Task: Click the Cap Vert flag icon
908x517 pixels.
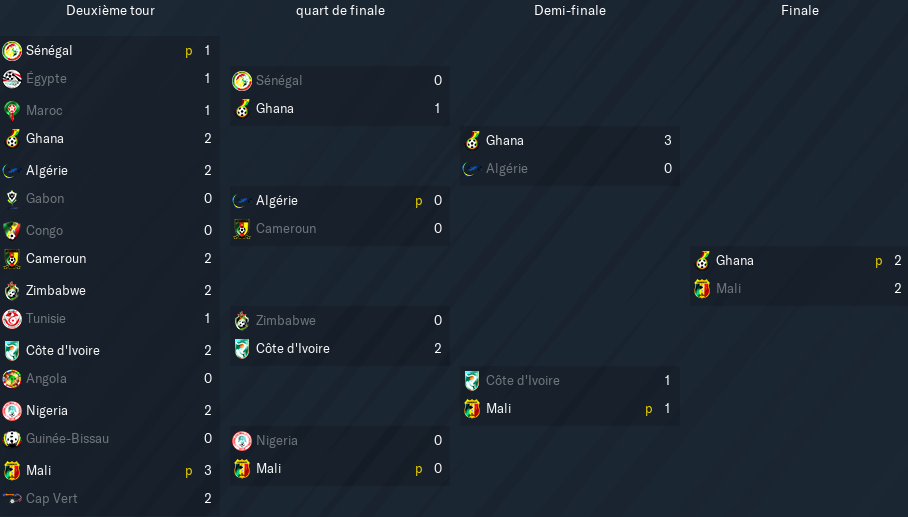Action: click(12, 498)
